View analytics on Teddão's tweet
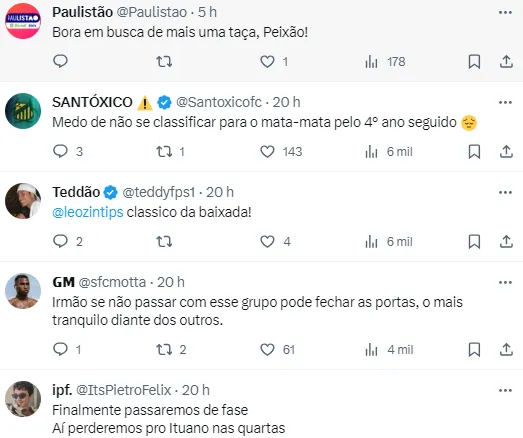 [x=389, y=242]
